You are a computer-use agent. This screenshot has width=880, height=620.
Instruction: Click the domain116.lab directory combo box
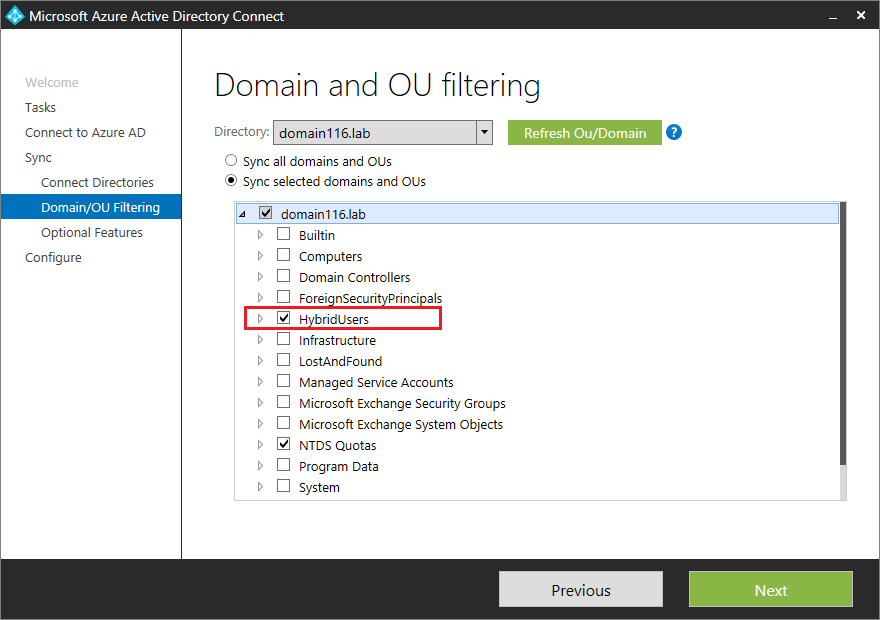click(383, 133)
